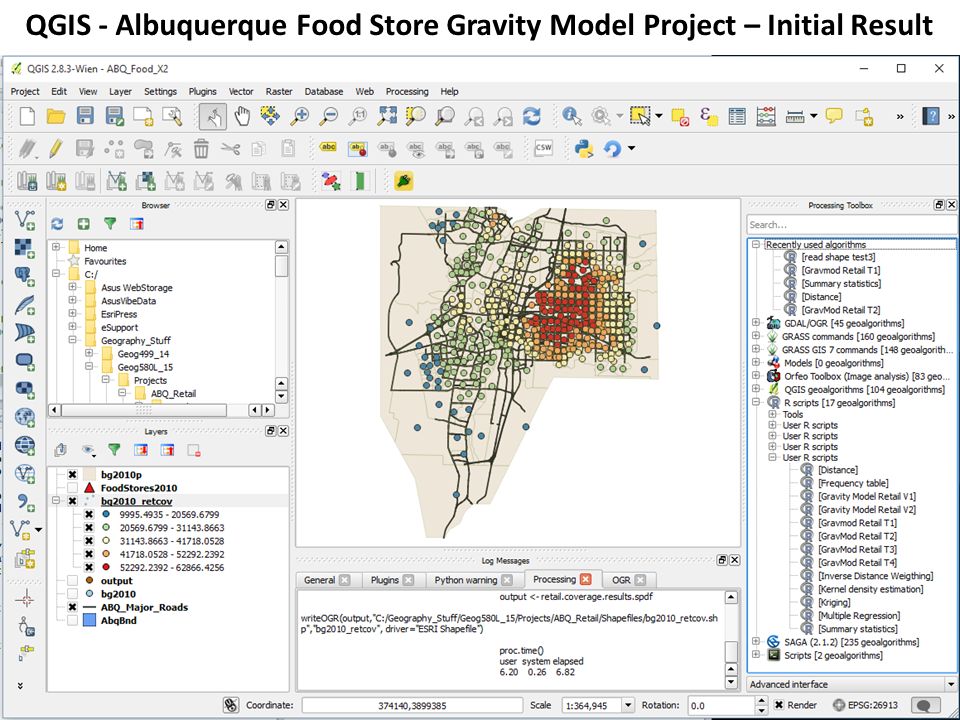Click the Browser panel refresh icon
Image resolution: width=960 pixels, height=720 pixels.
click(x=57, y=224)
